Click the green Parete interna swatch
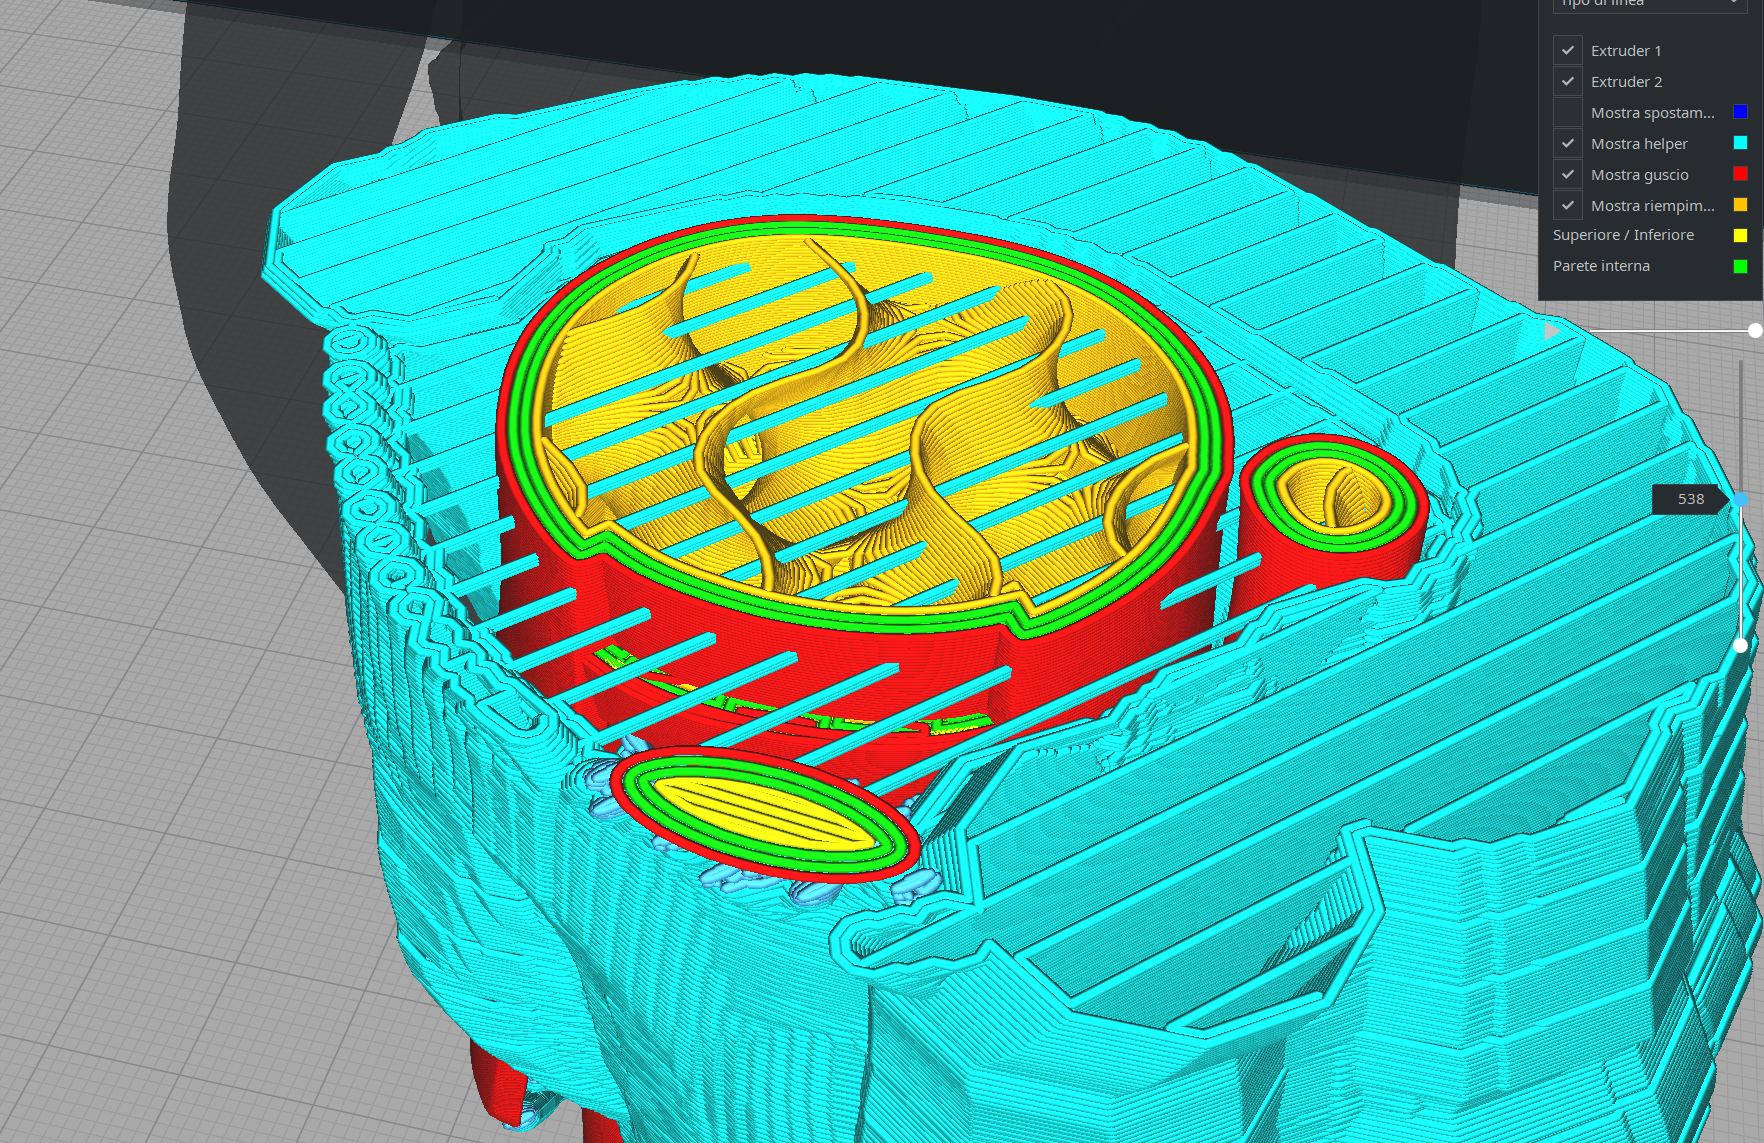This screenshot has height=1143, width=1764. pyautogui.click(x=1740, y=266)
